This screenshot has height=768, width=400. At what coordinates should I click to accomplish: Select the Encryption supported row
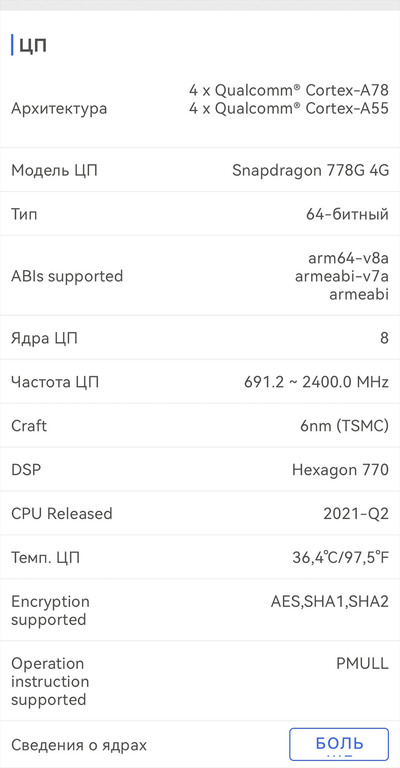(200, 610)
